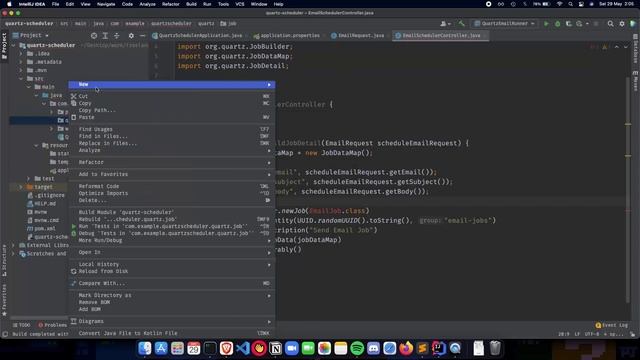Open QuartzEmailRunner run configuration dropdown

[504, 24]
